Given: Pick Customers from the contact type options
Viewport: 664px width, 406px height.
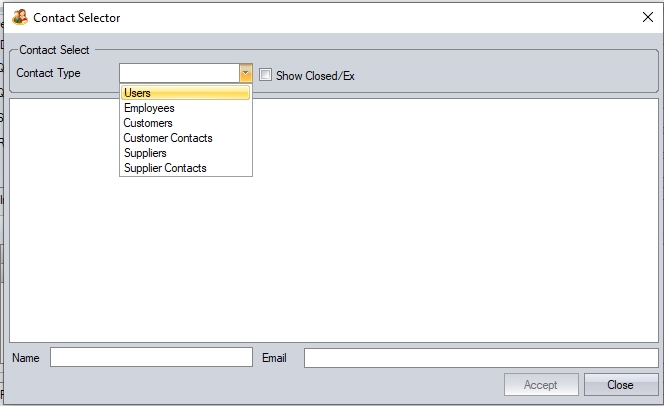Looking at the screenshot, I should pyautogui.click(x=185, y=123).
